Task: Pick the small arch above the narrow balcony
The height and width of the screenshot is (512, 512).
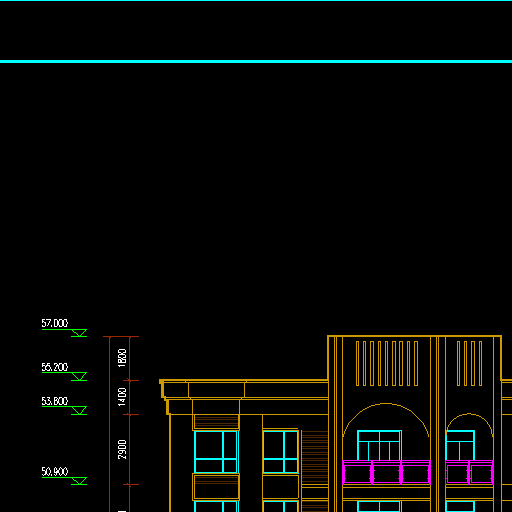Action: [x=469, y=425]
